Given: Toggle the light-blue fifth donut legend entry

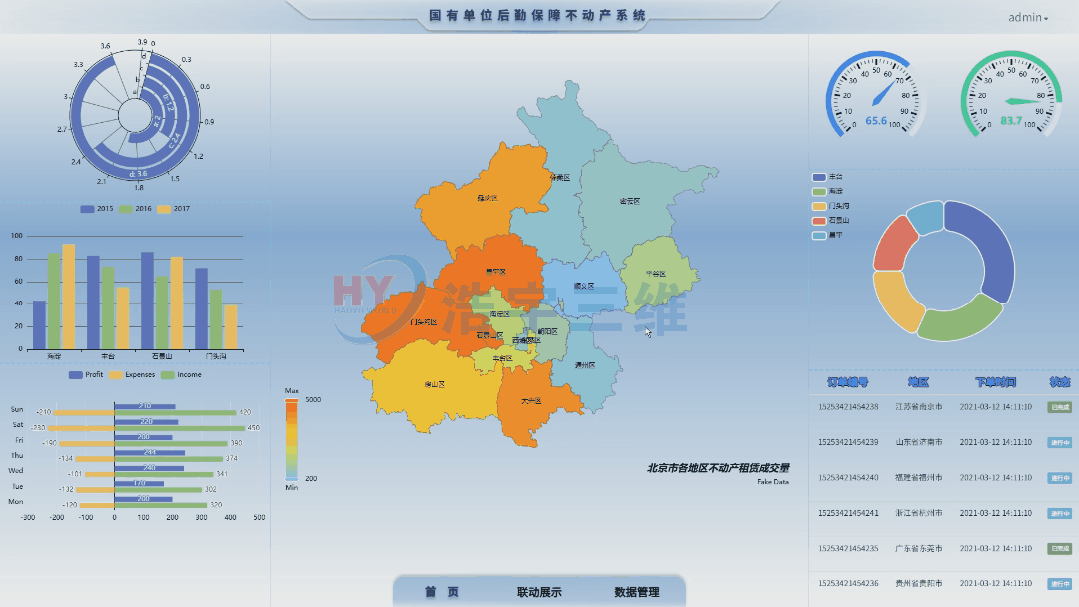Looking at the screenshot, I should [x=827, y=235].
